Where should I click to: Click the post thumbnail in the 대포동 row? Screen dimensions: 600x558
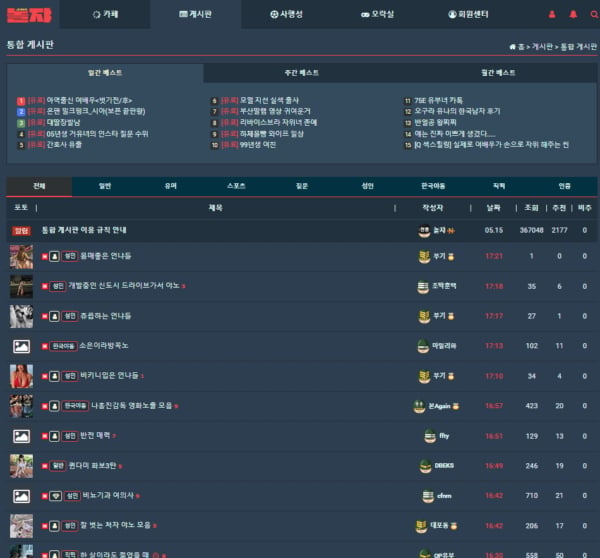[21, 526]
